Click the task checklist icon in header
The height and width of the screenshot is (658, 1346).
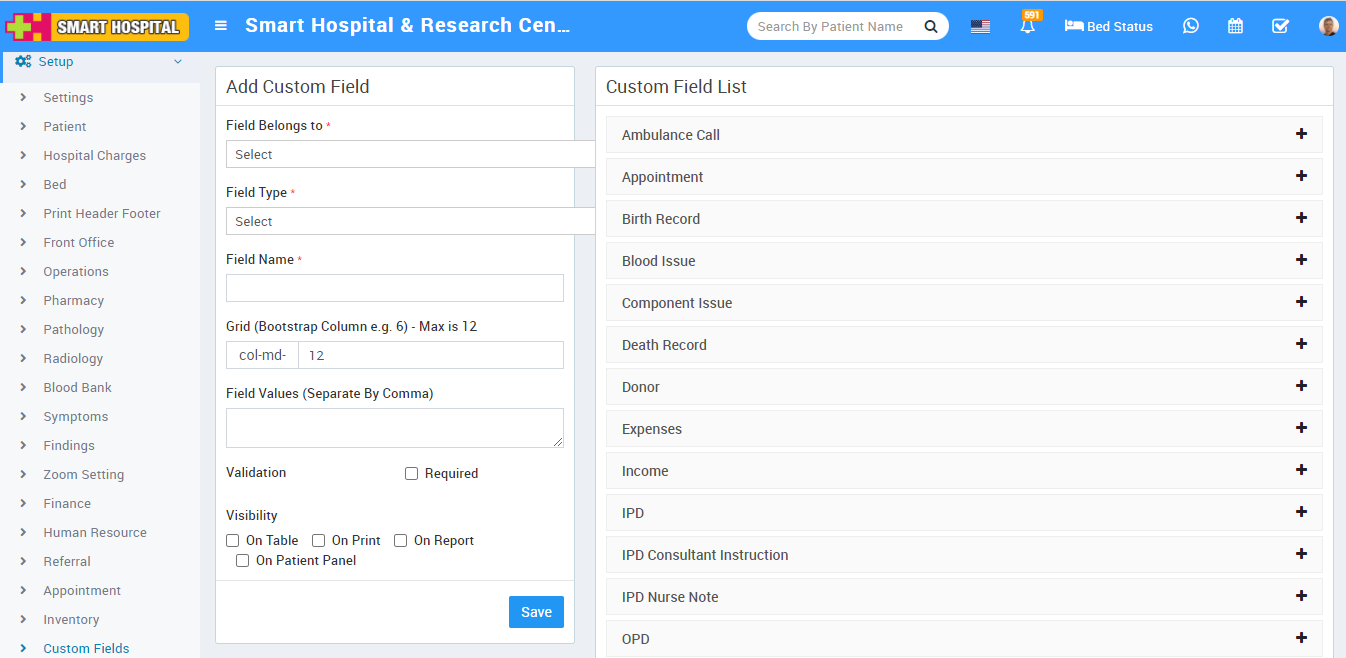1280,27
